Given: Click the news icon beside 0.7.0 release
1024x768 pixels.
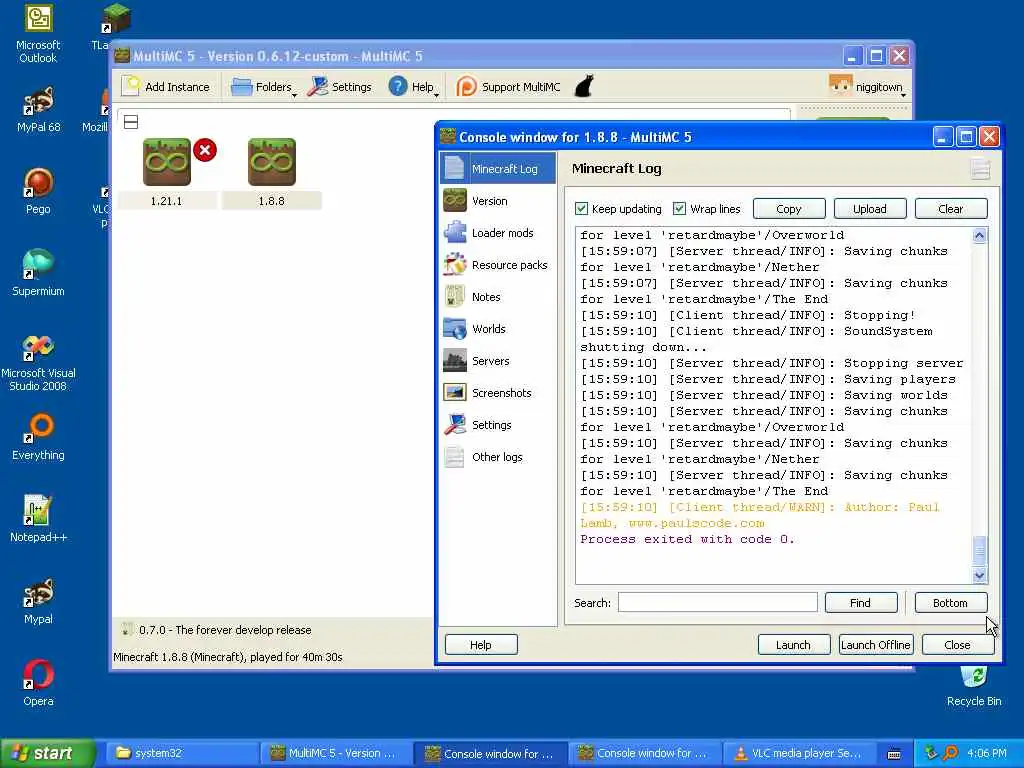Looking at the screenshot, I should click(x=127, y=630).
